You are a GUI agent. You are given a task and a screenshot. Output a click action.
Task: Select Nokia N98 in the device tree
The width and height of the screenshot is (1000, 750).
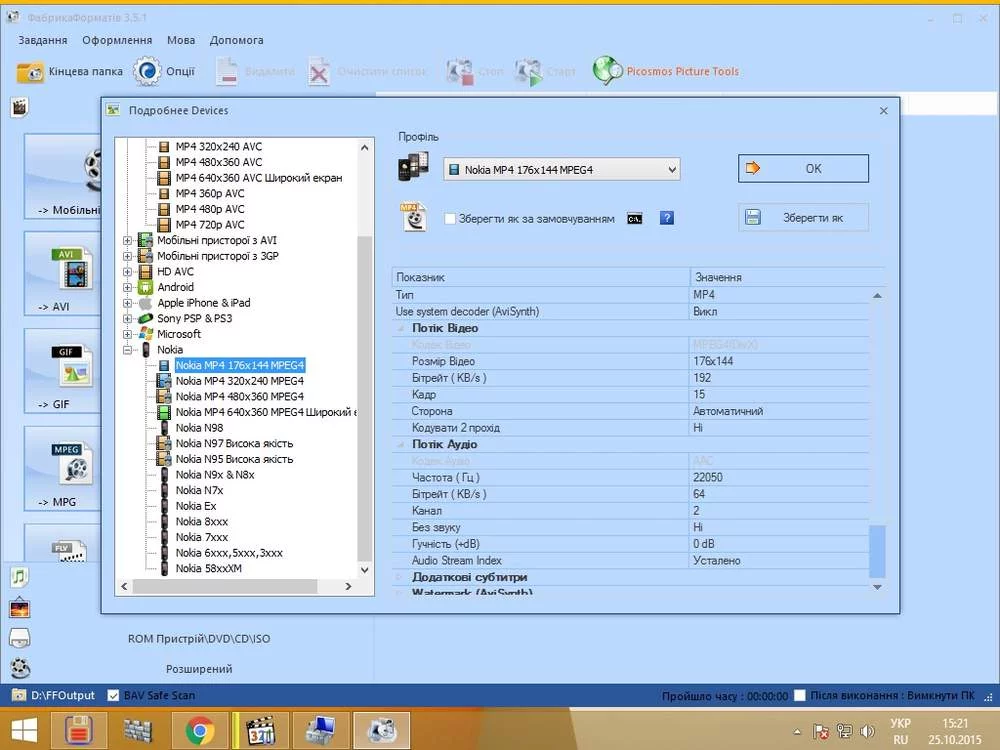coord(199,428)
